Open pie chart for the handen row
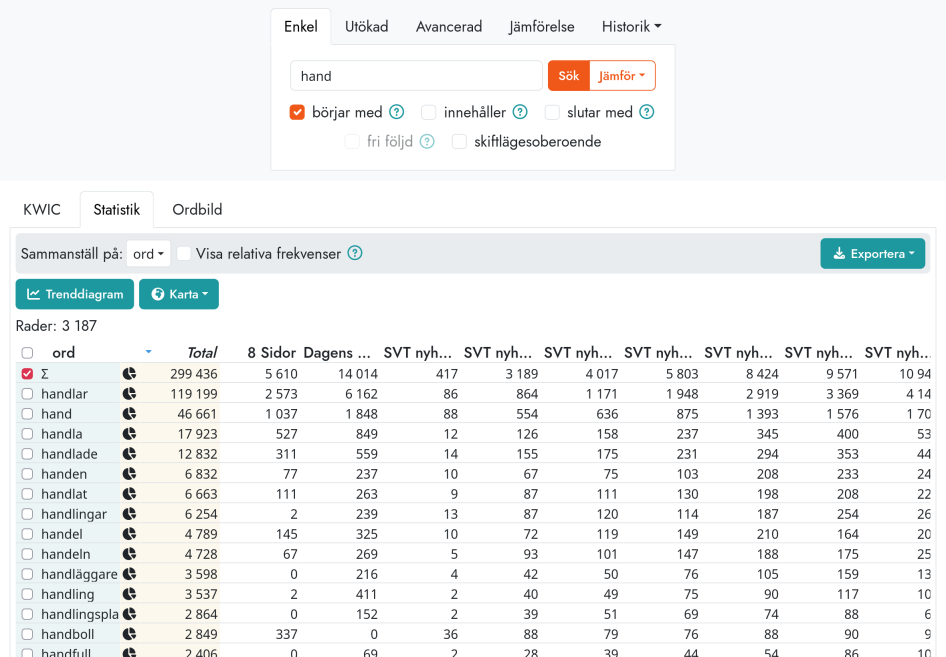The height and width of the screenshot is (657, 946). click(129, 474)
